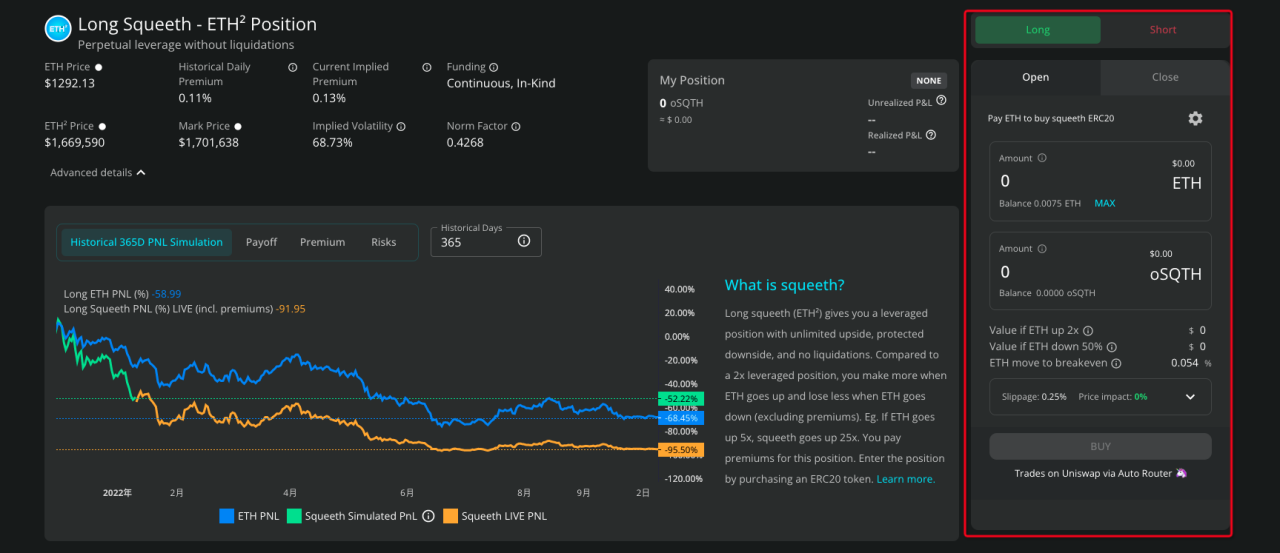Click info icon for Value if ETH up 2x
The height and width of the screenshot is (553, 1280).
(x=1088, y=331)
